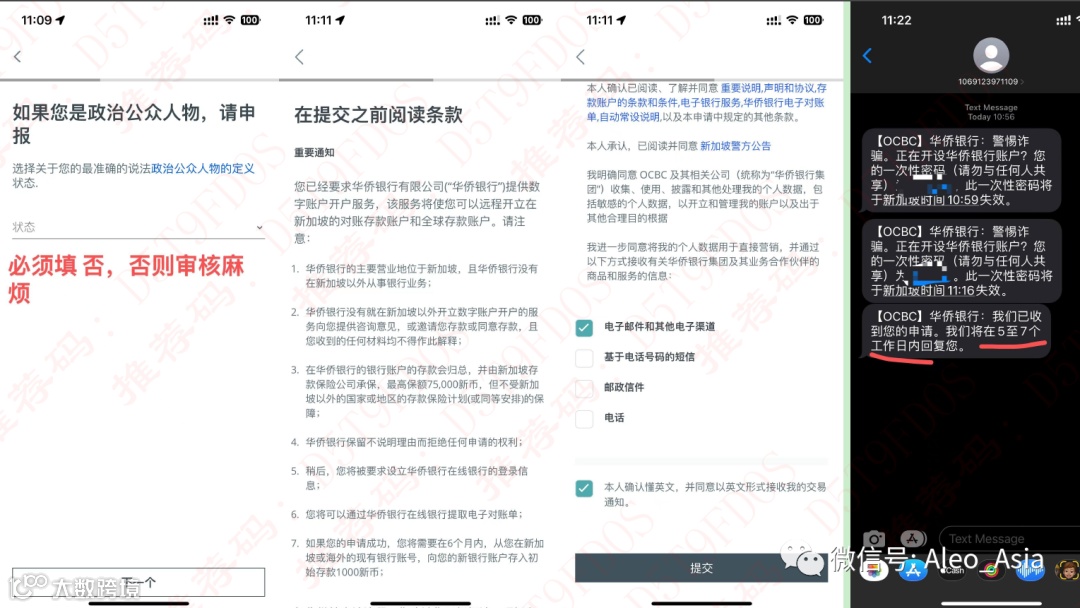
Task: Open 政治公众人物的定义 link
Action: [202, 168]
